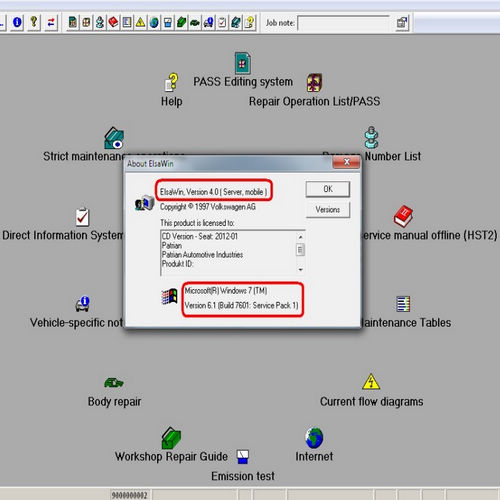The image size is (500, 500).
Task: Open the Number List main icon
Action: 371,137
